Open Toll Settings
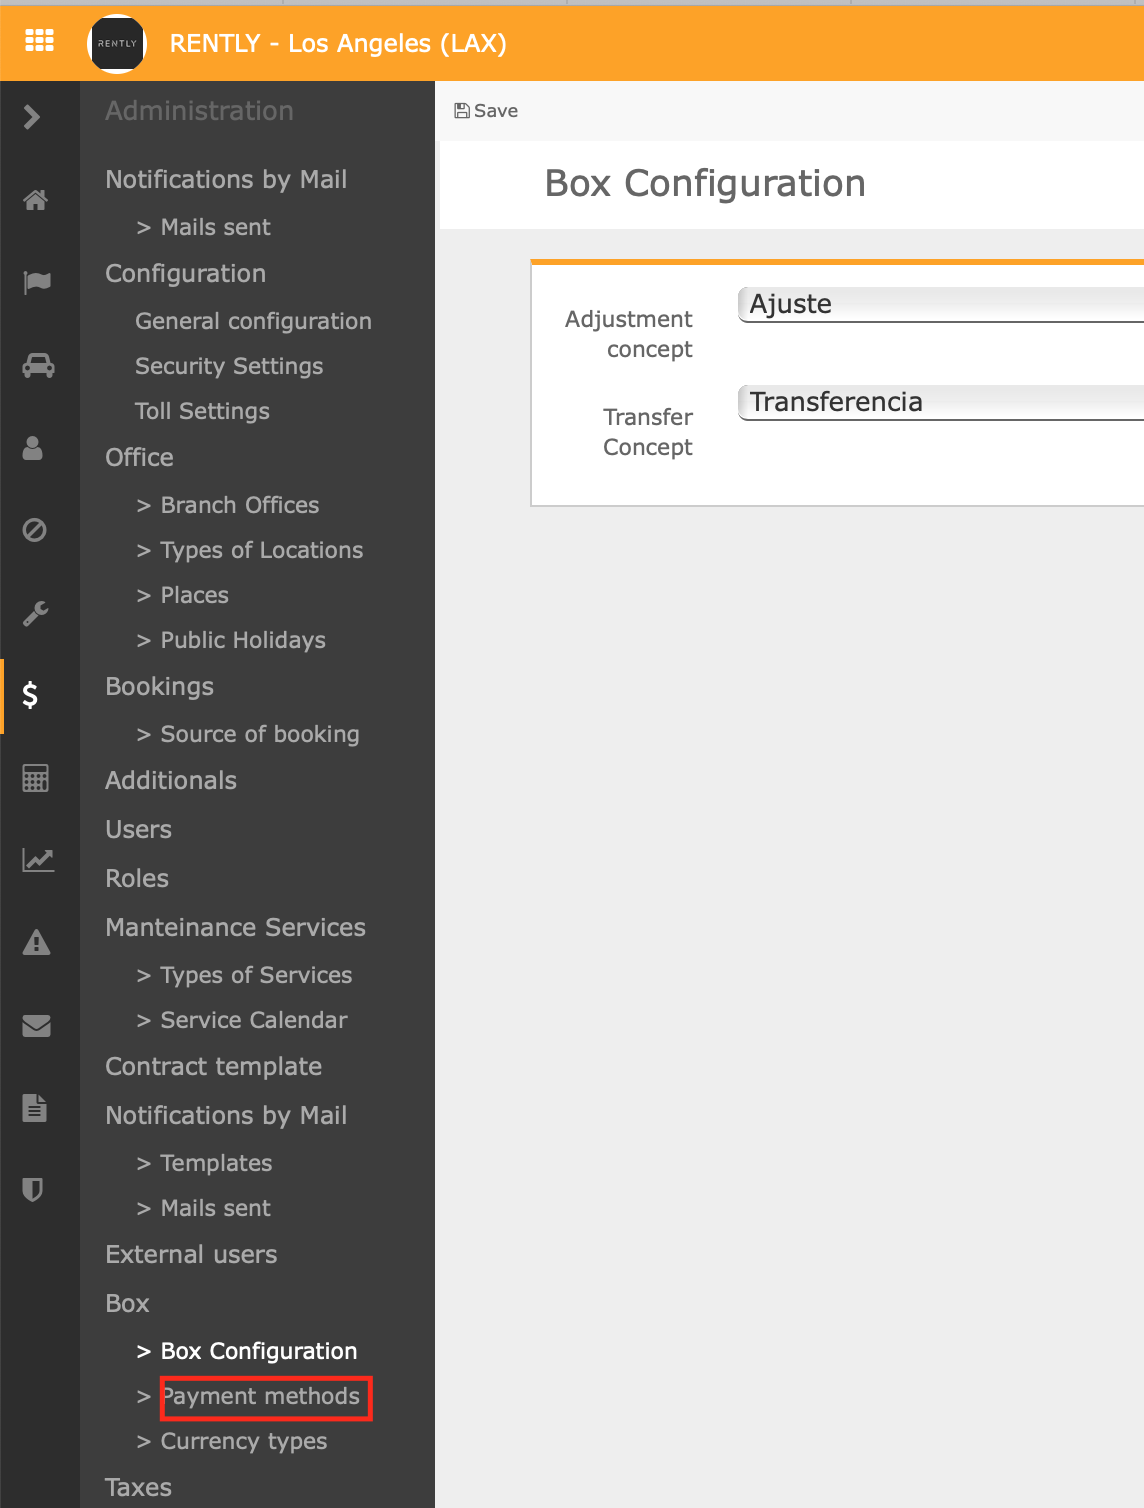Viewport: 1144px width, 1508px height. [x=202, y=412]
